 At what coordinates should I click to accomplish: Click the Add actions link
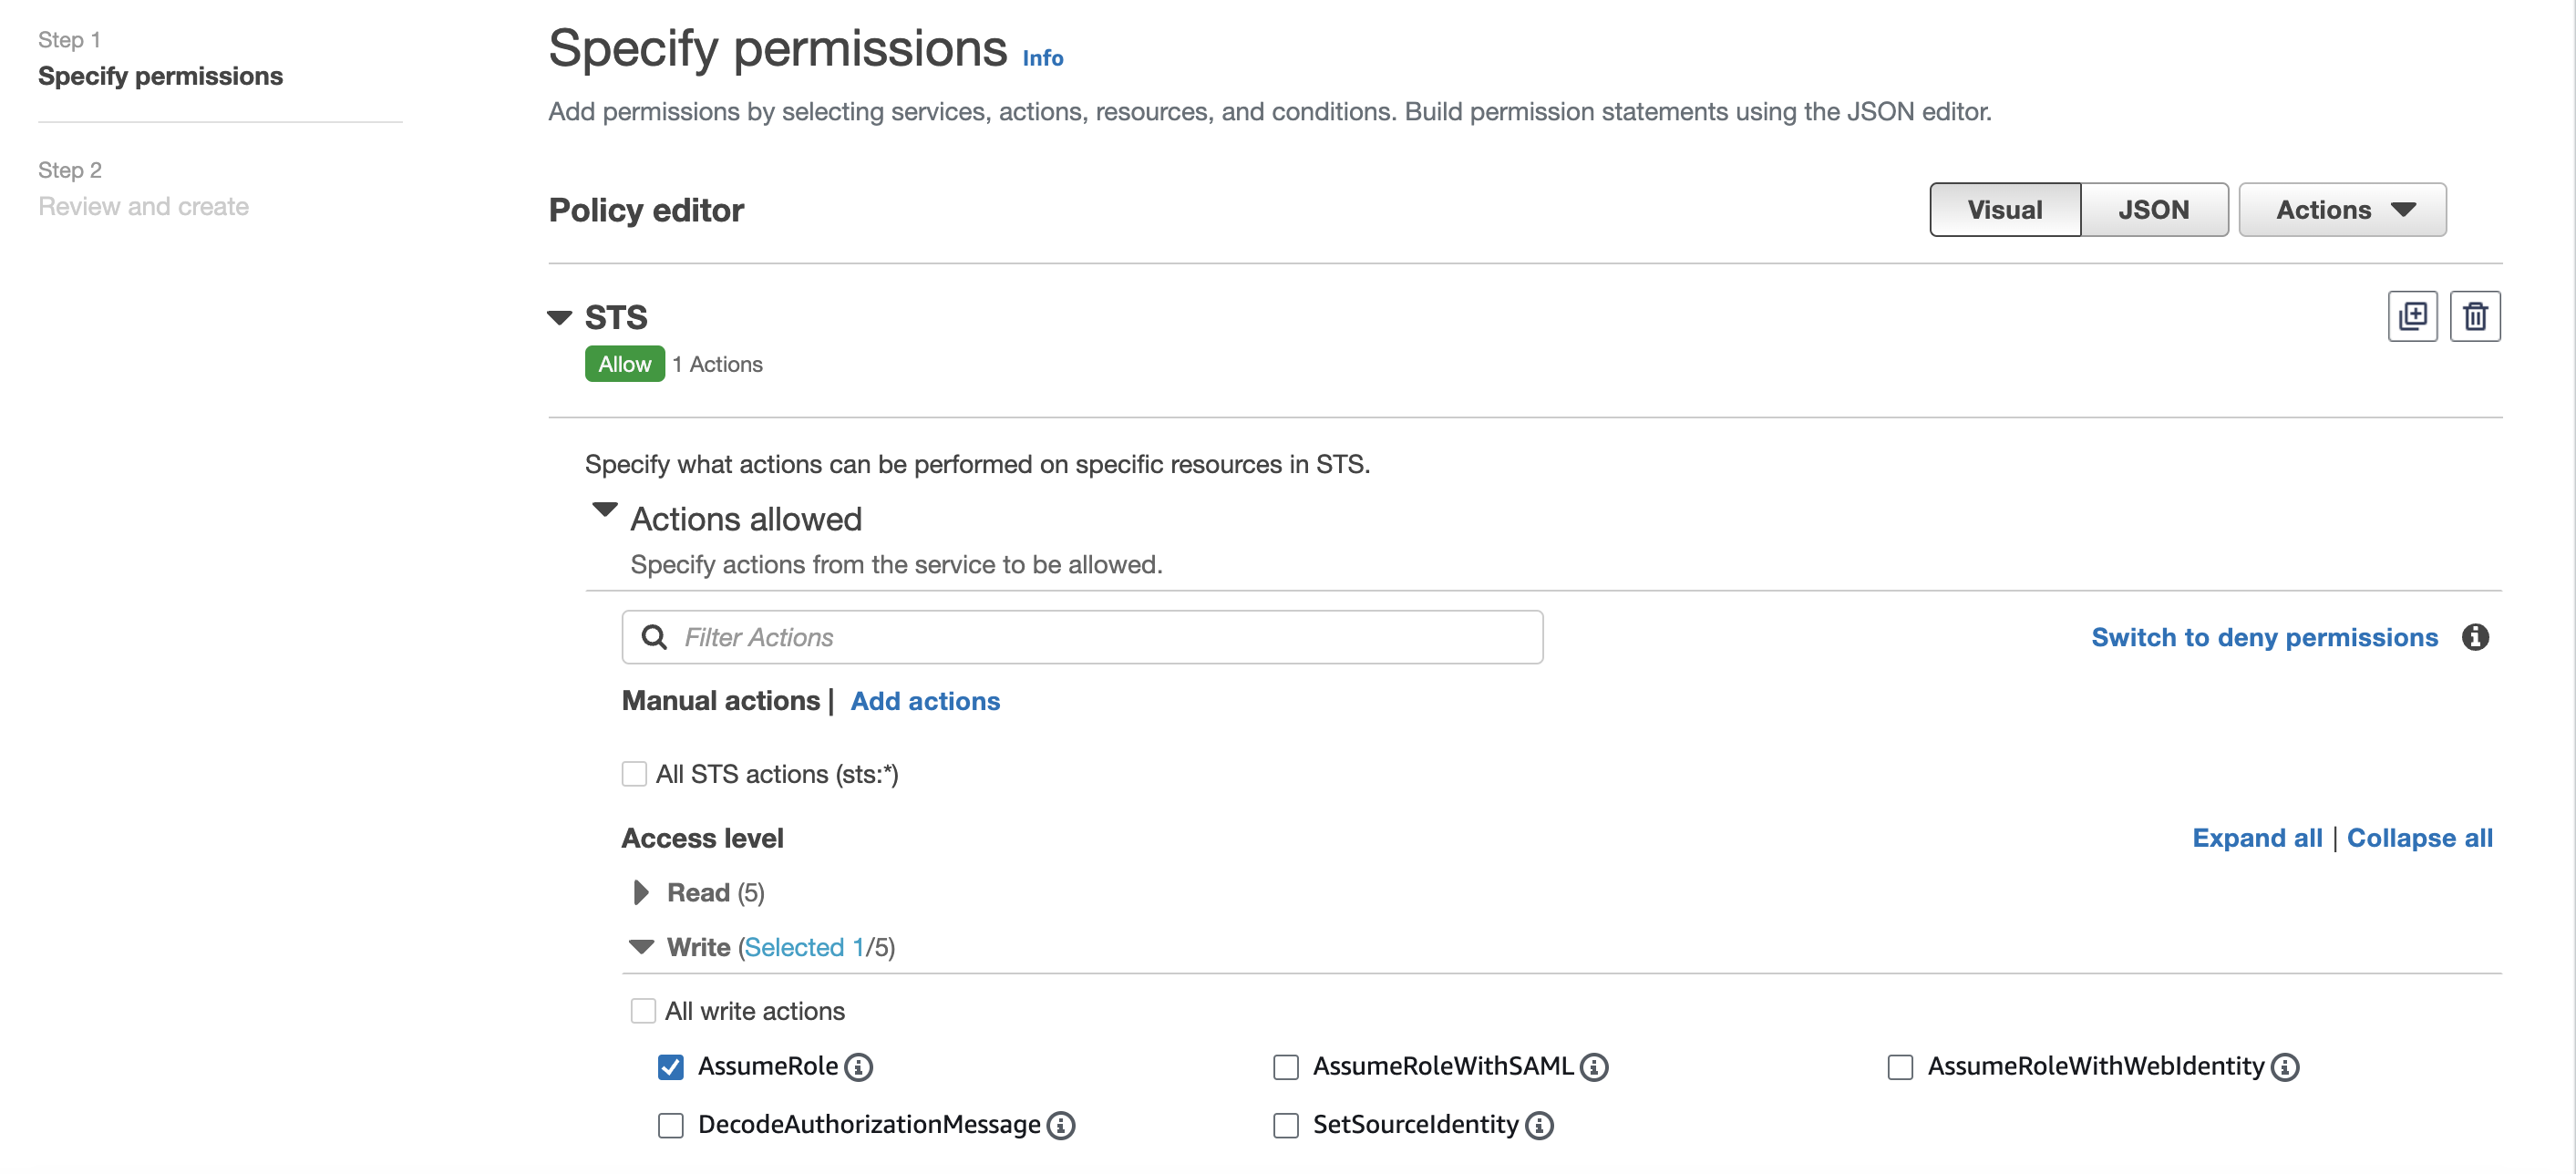click(x=925, y=701)
